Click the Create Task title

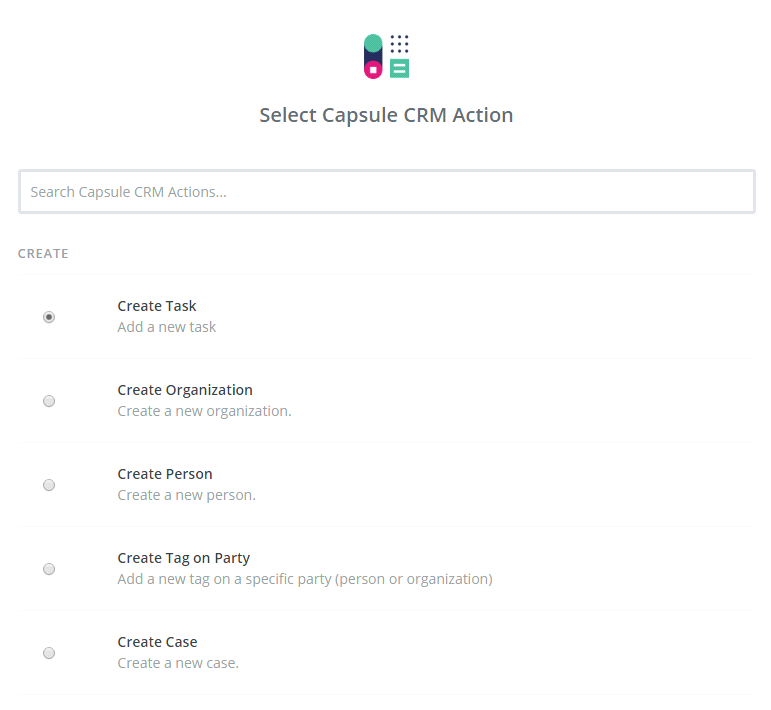point(157,306)
